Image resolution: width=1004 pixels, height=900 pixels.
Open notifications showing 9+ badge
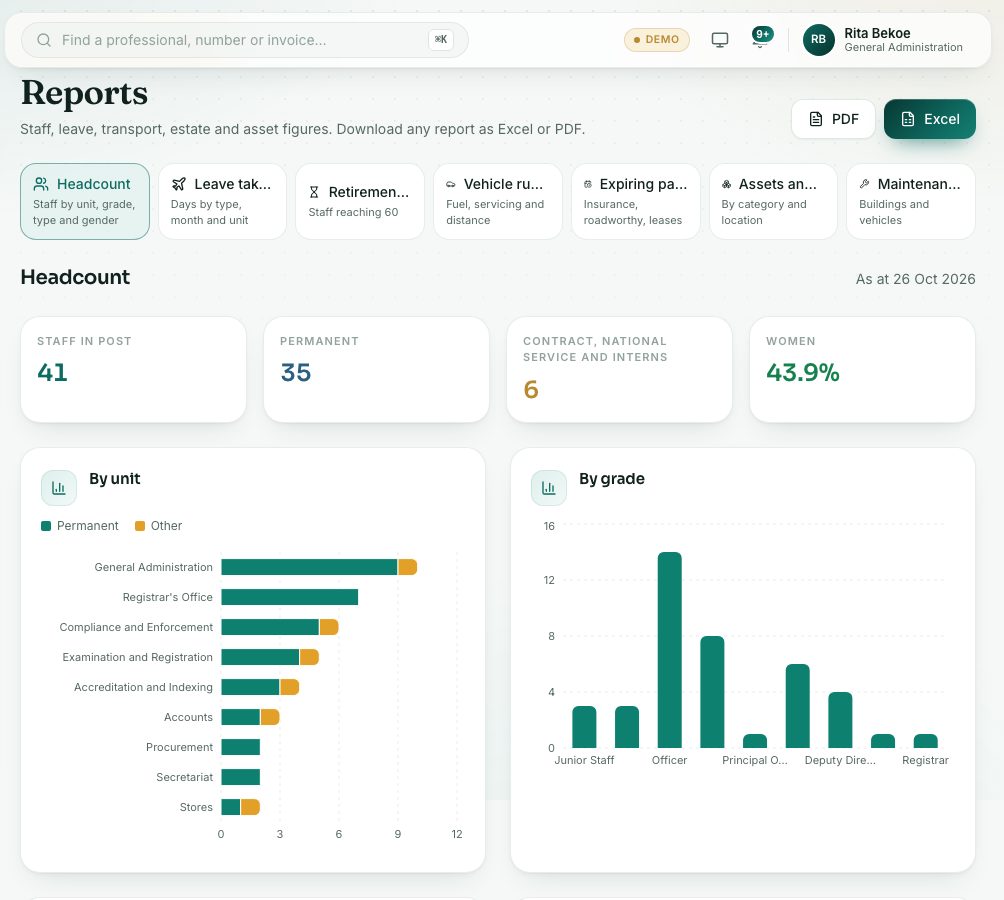pos(761,38)
